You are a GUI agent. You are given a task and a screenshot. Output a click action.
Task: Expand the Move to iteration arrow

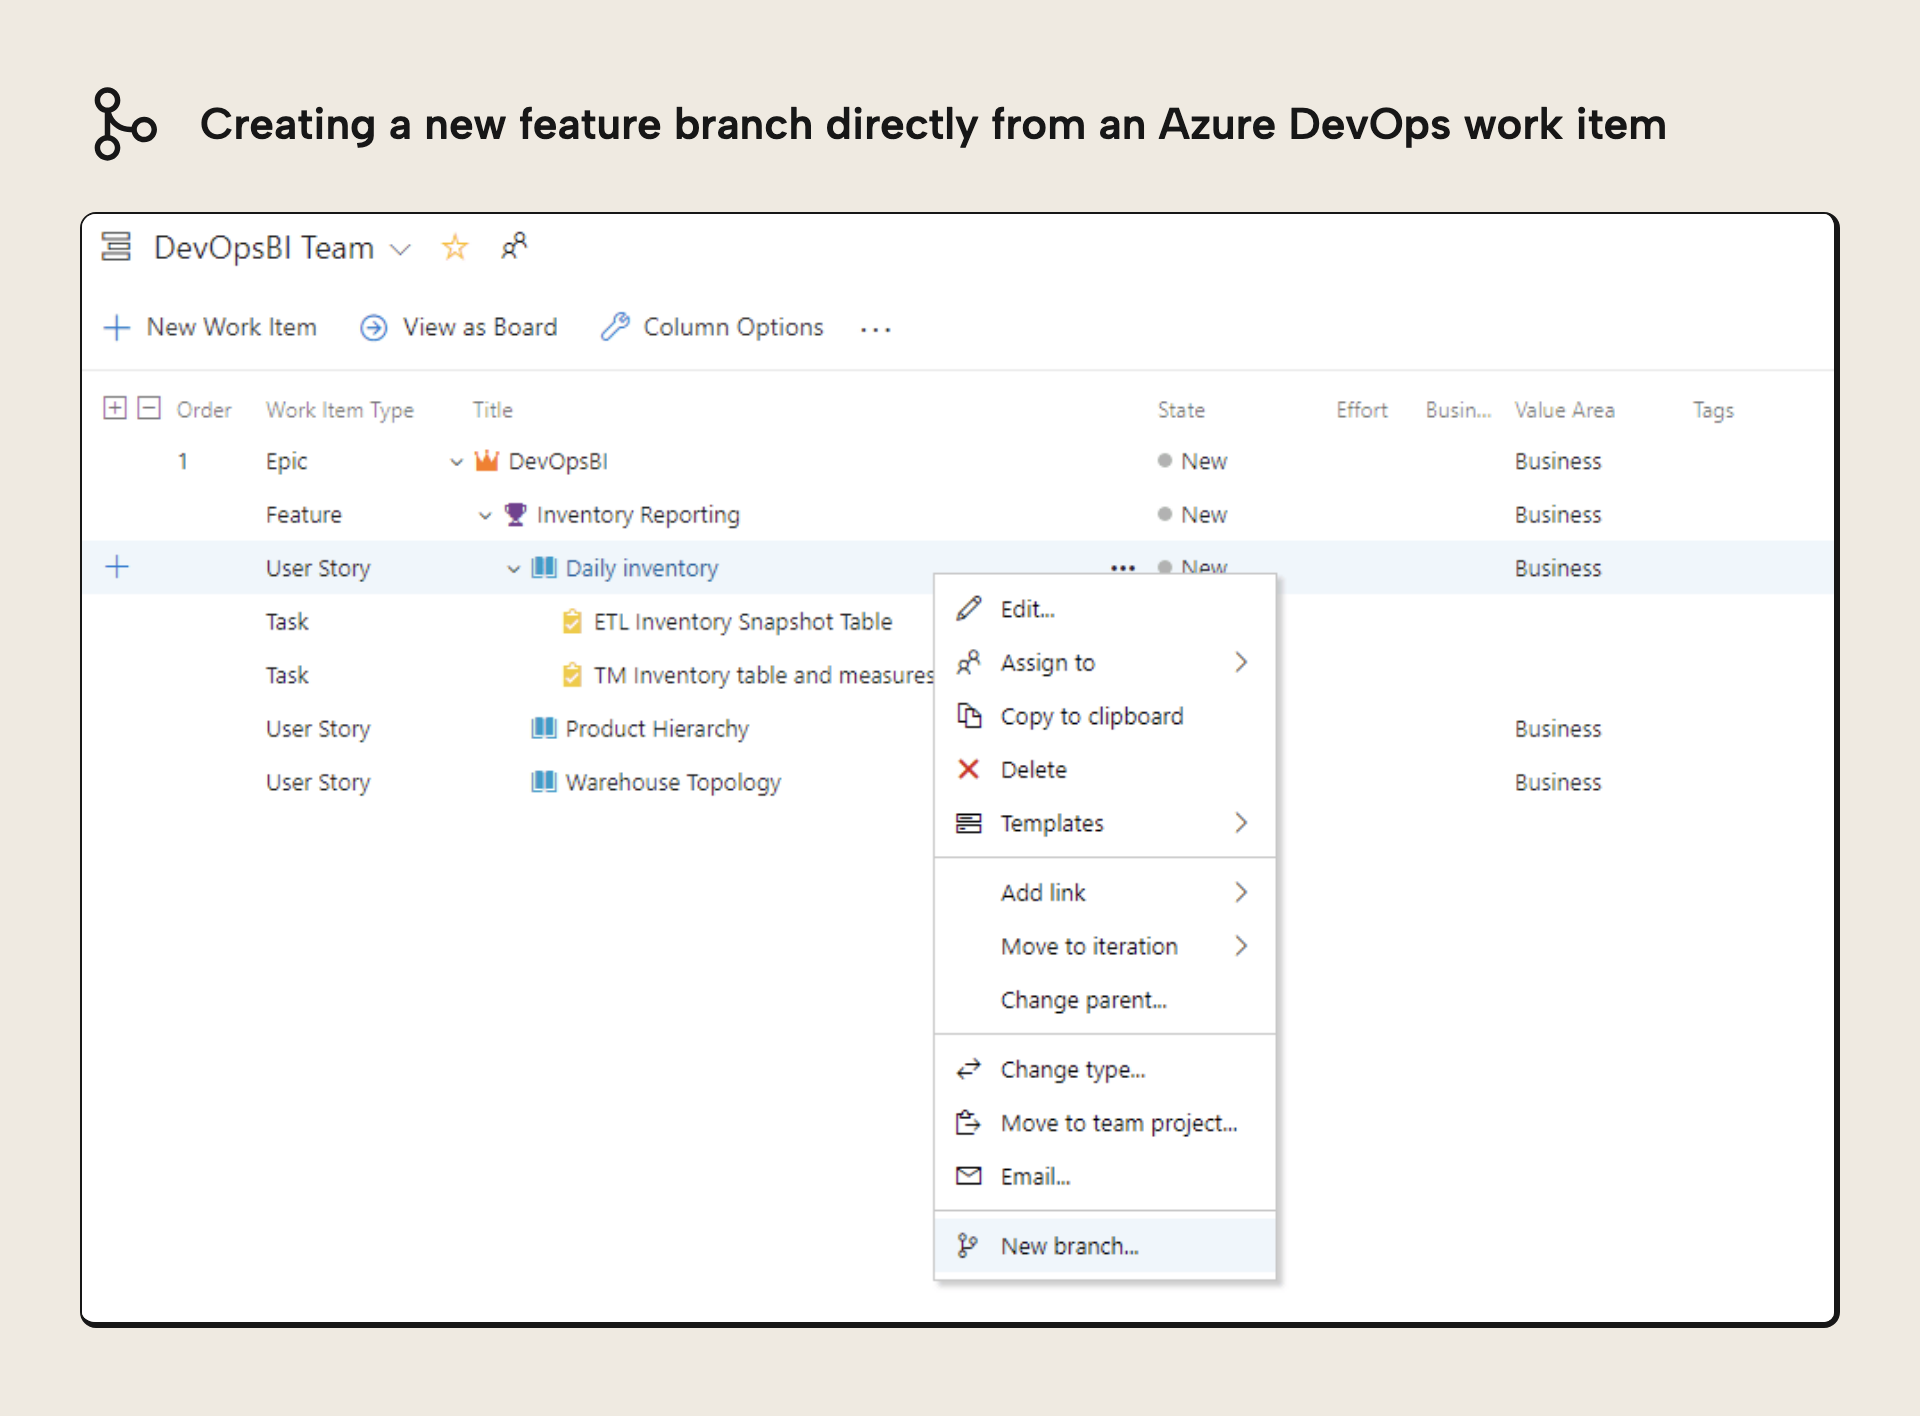1241,945
